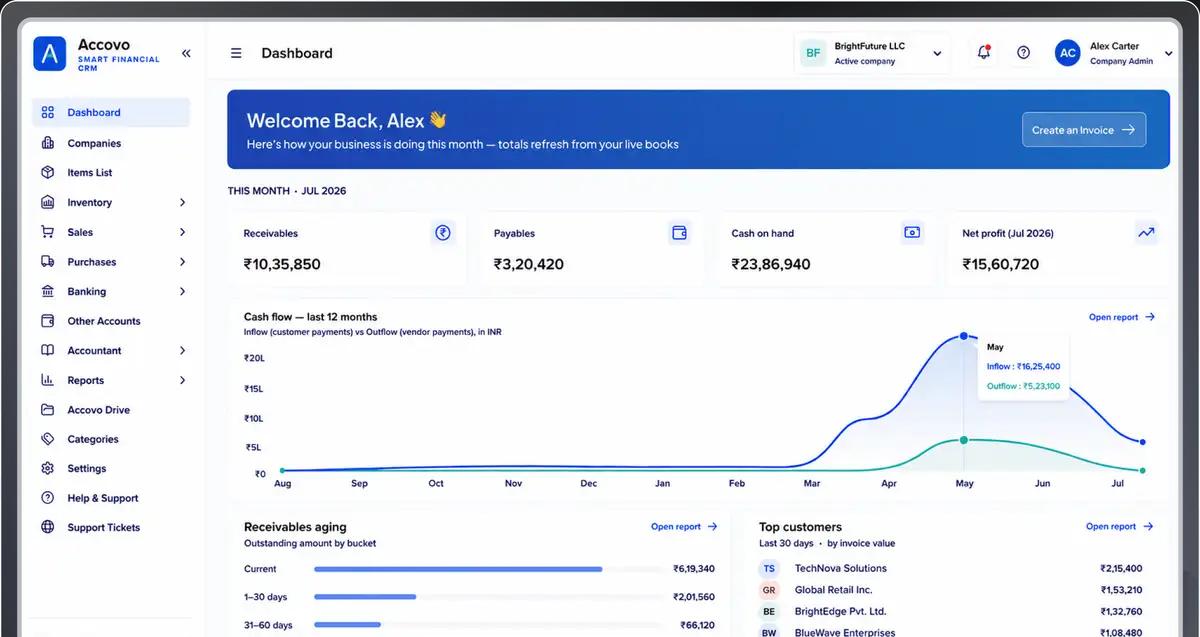Open report for Receivables aging
Screen dimensions: 1200x637
tap(684, 526)
